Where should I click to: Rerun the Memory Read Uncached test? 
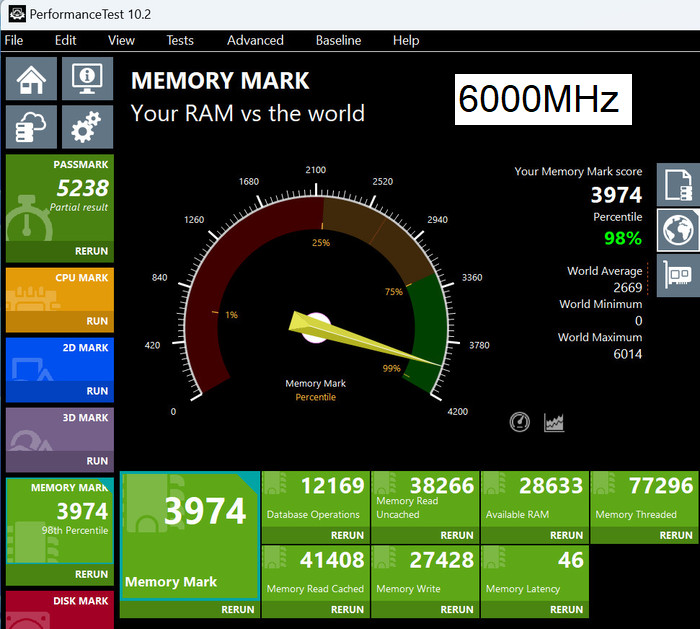pyautogui.click(x=456, y=535)
